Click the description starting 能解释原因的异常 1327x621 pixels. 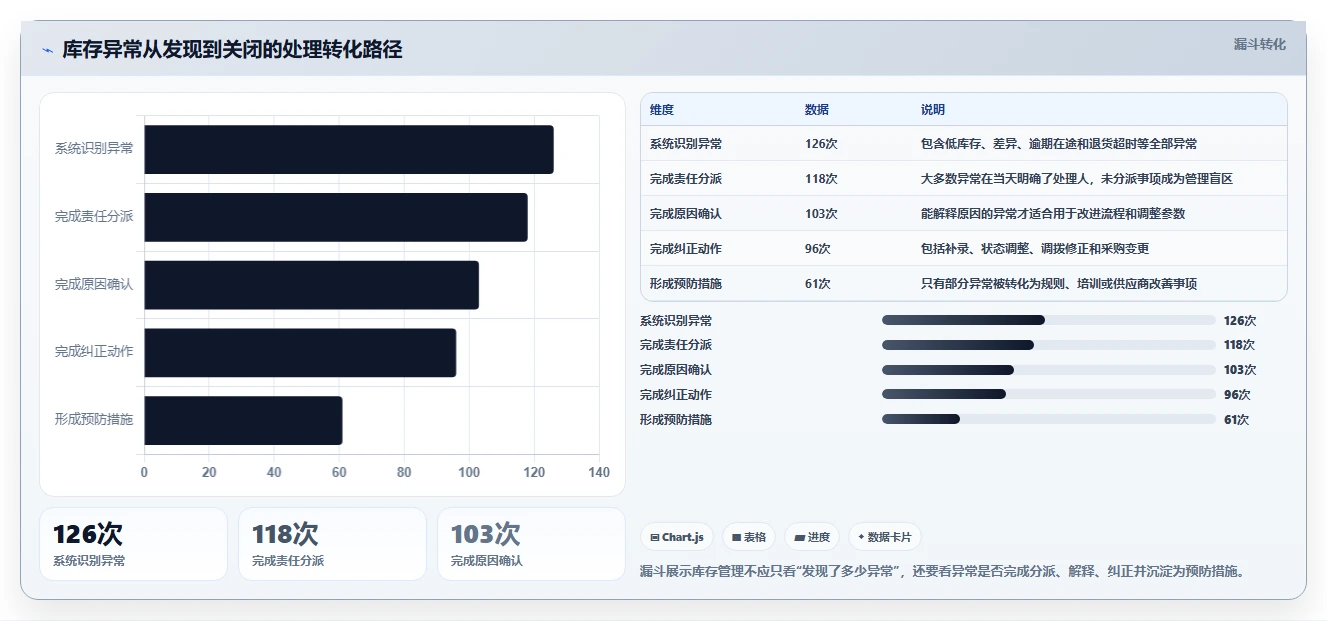[x=1053, y=214]
